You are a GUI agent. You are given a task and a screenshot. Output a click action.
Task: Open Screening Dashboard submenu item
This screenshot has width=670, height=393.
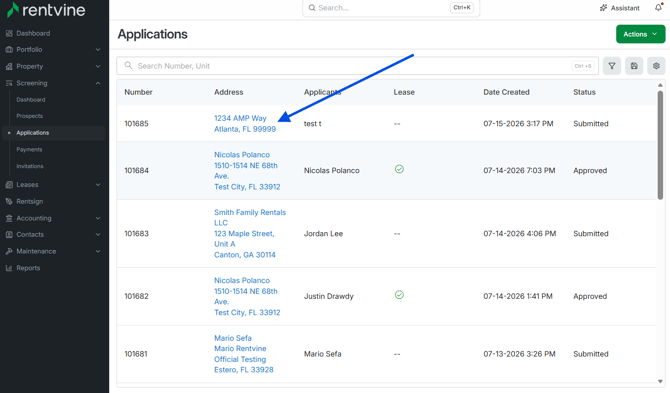pos(31,100)
